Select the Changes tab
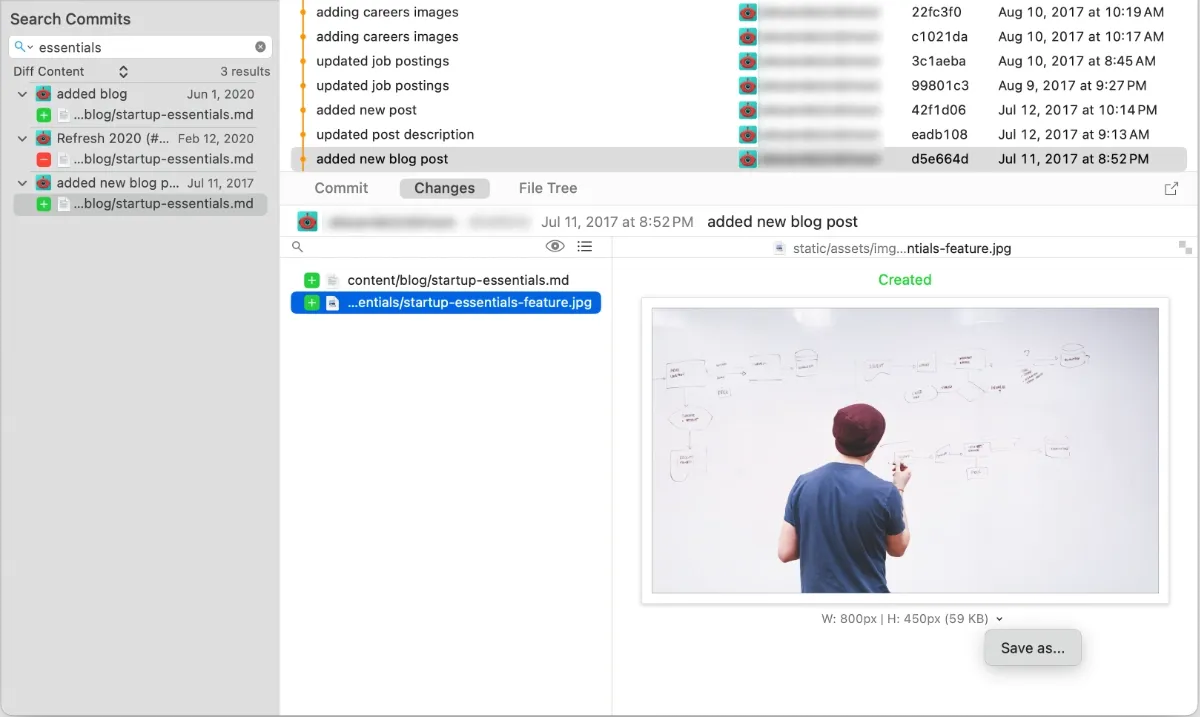The image size is (1200, 717). (444, 188)
